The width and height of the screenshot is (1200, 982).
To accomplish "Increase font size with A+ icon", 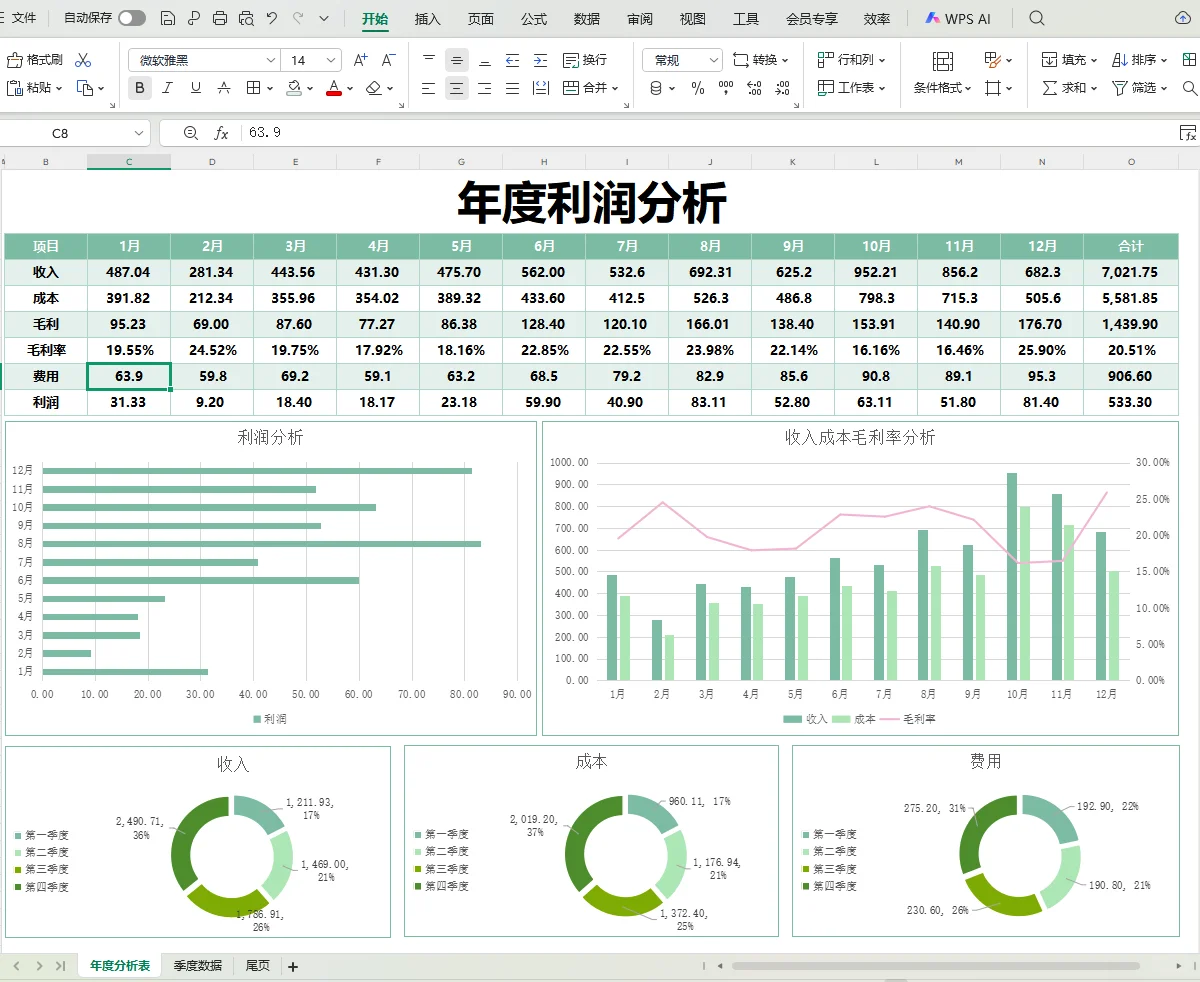I will (361, 60).
